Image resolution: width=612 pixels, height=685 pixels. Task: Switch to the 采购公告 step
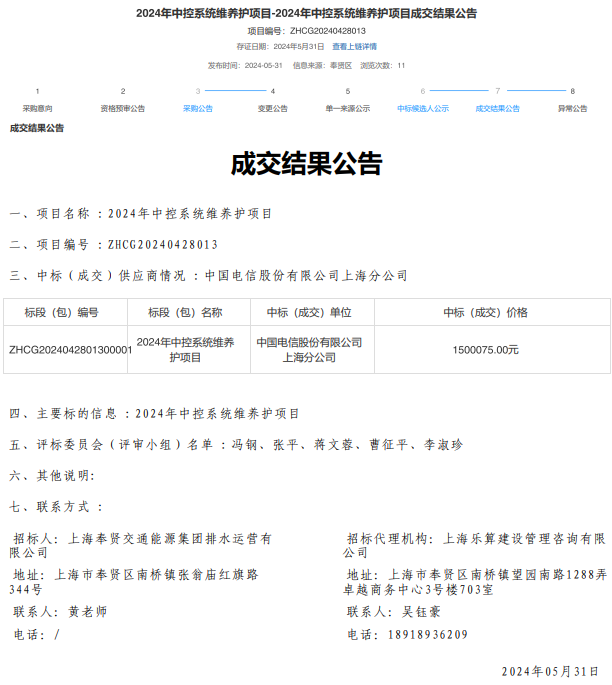click(x=197, y=108)
